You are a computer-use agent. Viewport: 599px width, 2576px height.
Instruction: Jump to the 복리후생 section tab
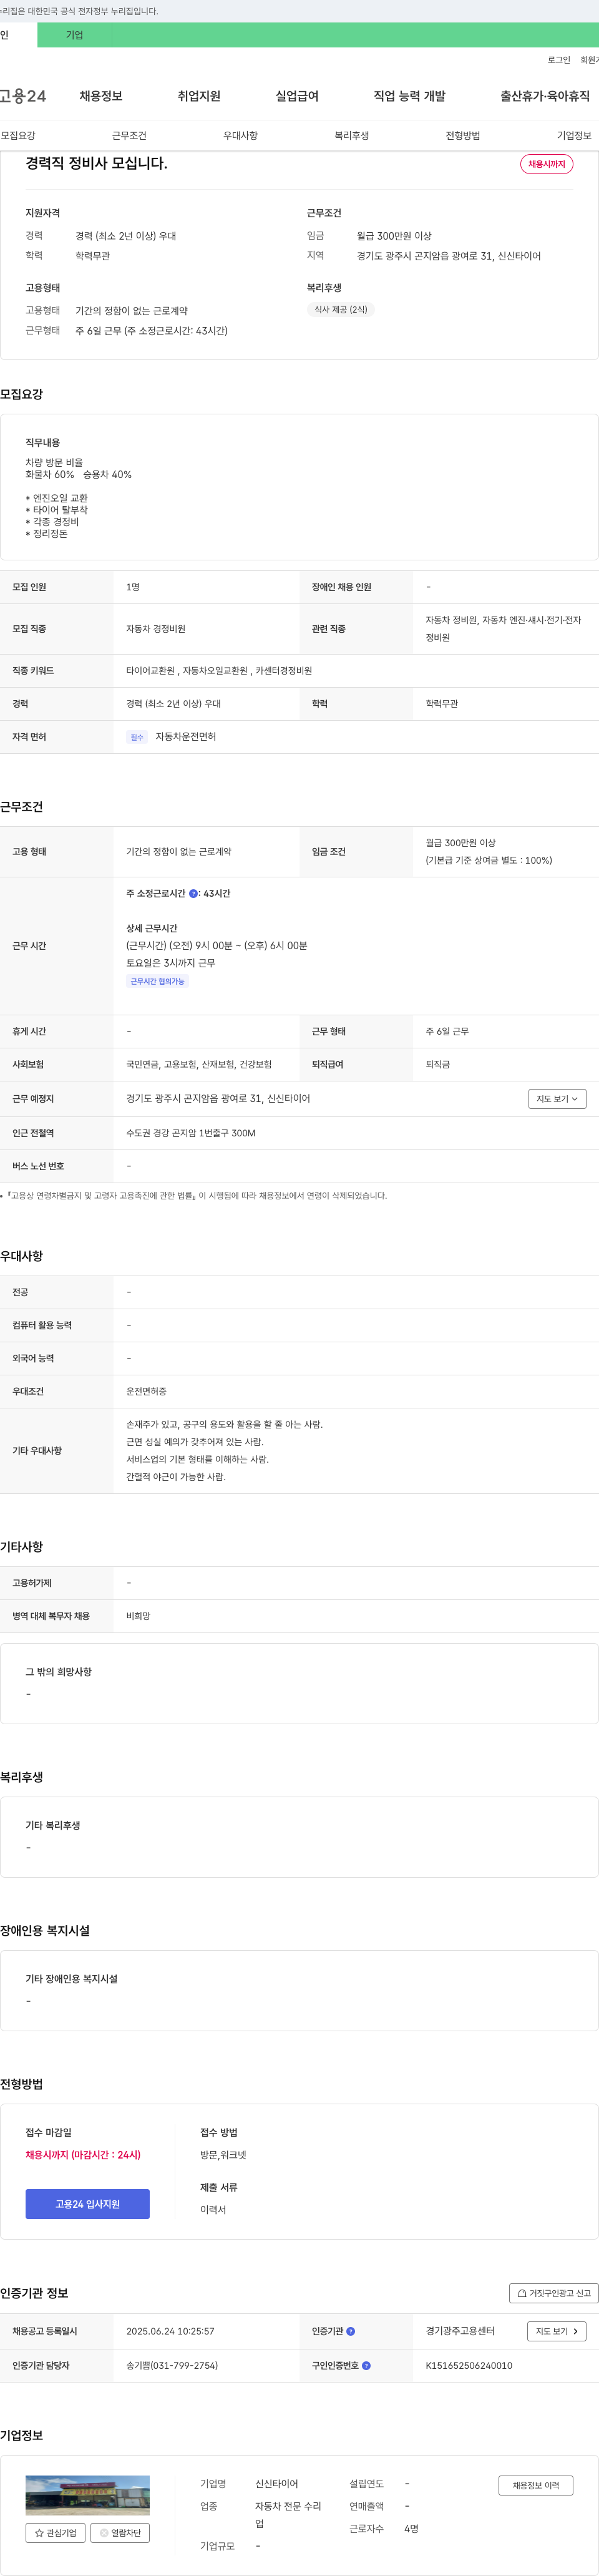351,135
